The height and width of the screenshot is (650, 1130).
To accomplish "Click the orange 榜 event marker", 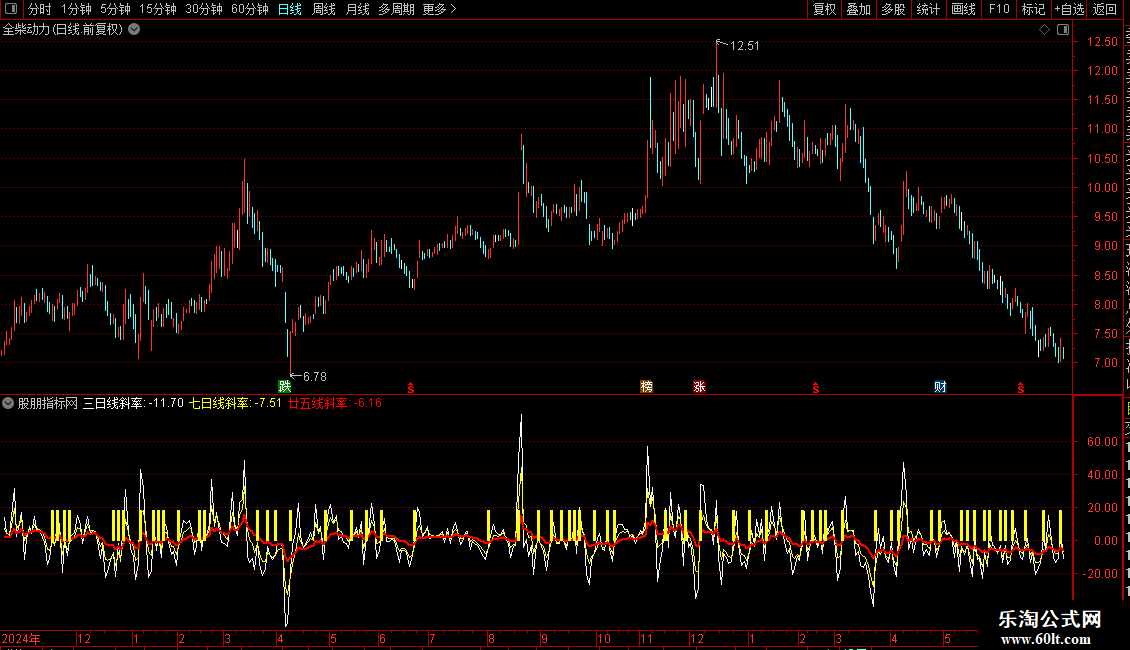I will (x=646, y=387).
